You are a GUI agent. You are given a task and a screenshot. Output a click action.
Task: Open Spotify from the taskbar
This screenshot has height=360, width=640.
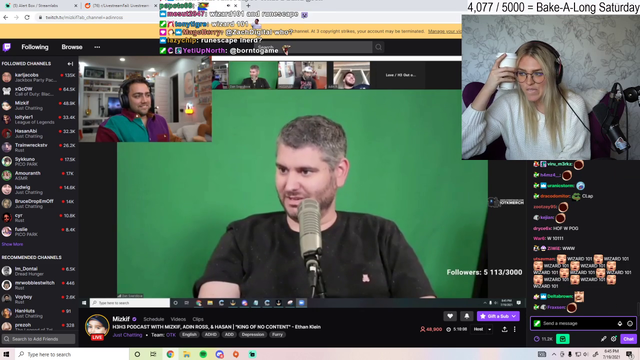(203, 354)
